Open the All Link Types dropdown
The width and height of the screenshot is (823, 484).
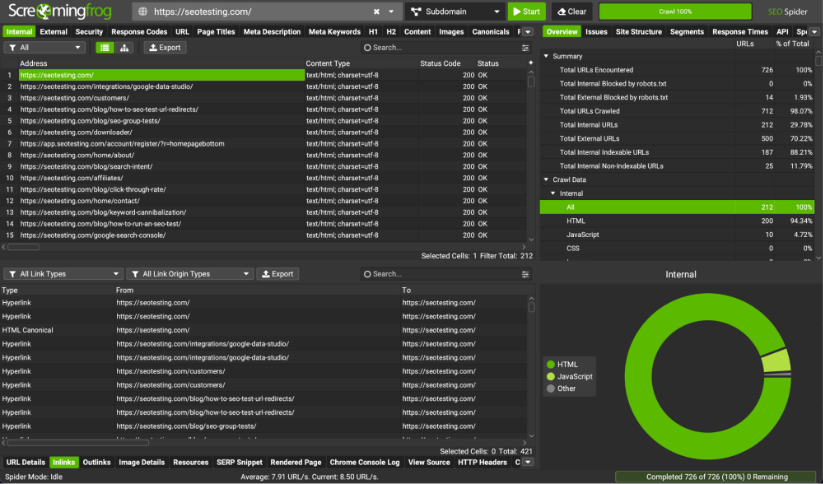[x=62, y=274]
